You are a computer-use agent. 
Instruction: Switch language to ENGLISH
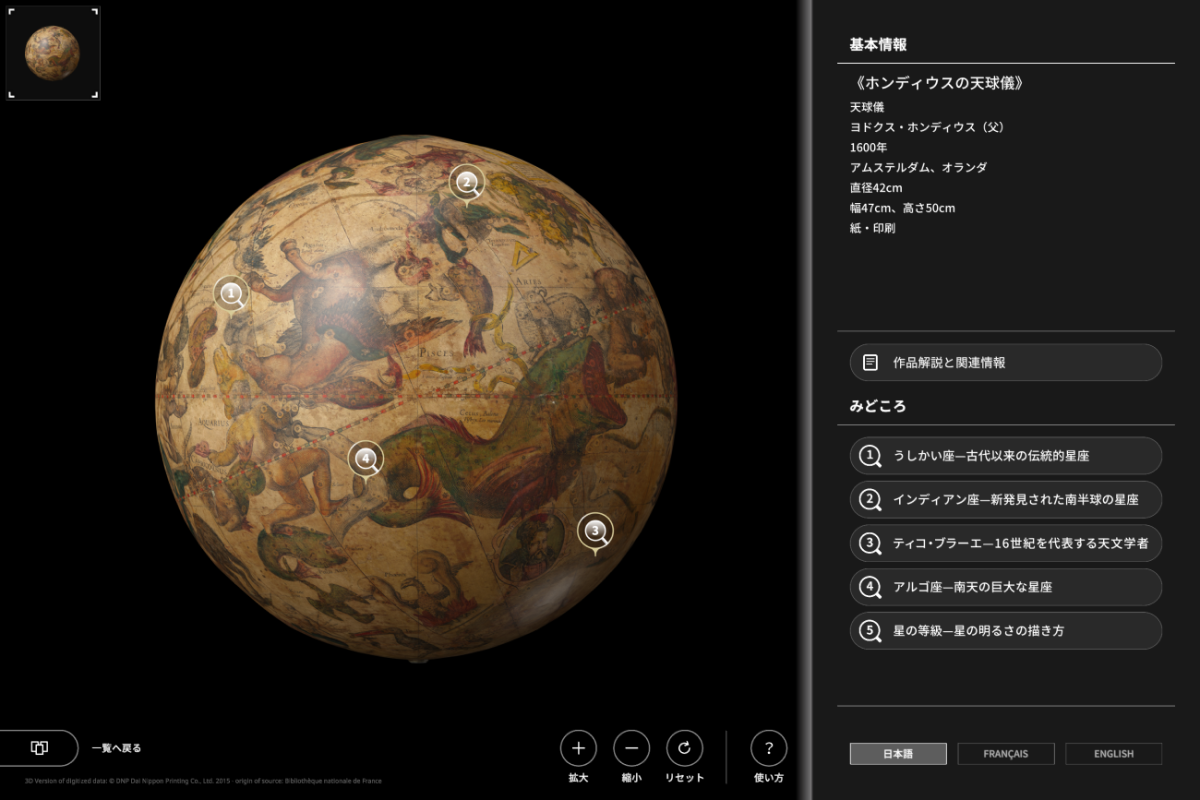(1113, 754)
